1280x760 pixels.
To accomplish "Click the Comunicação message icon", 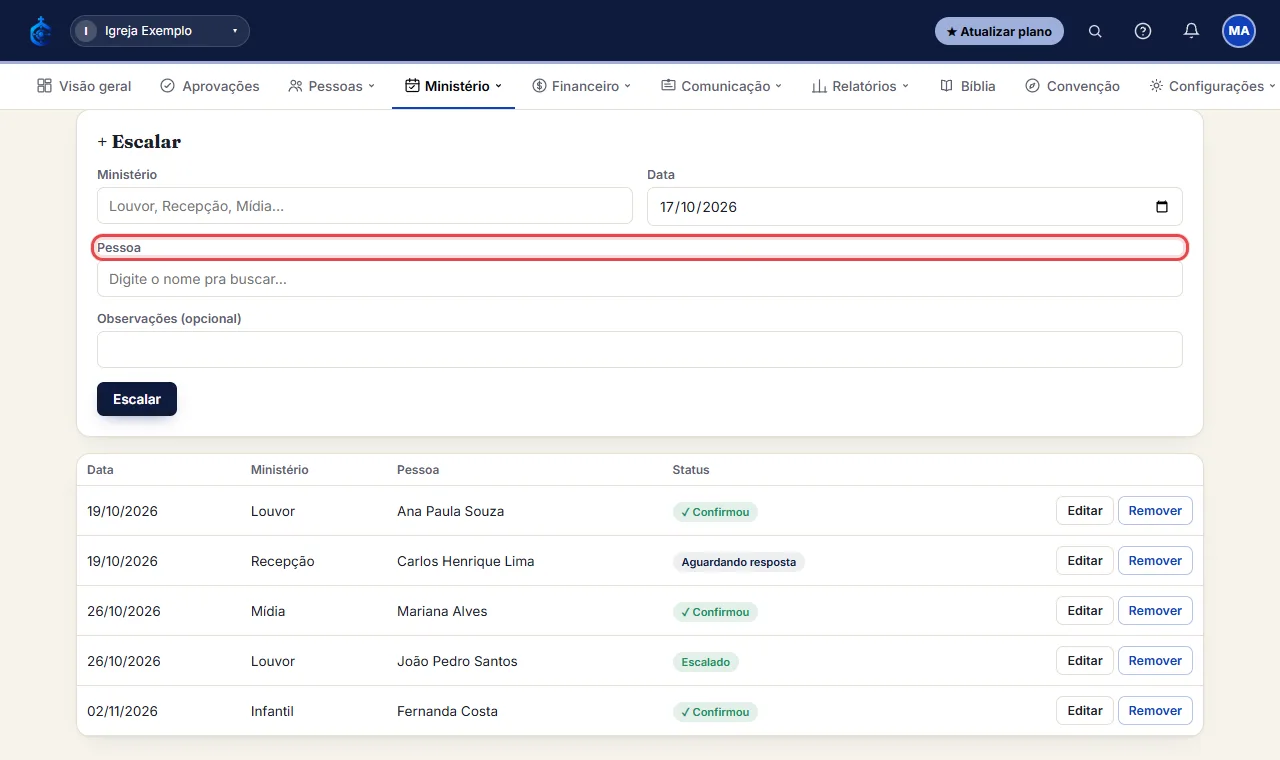I will point(668,86).
